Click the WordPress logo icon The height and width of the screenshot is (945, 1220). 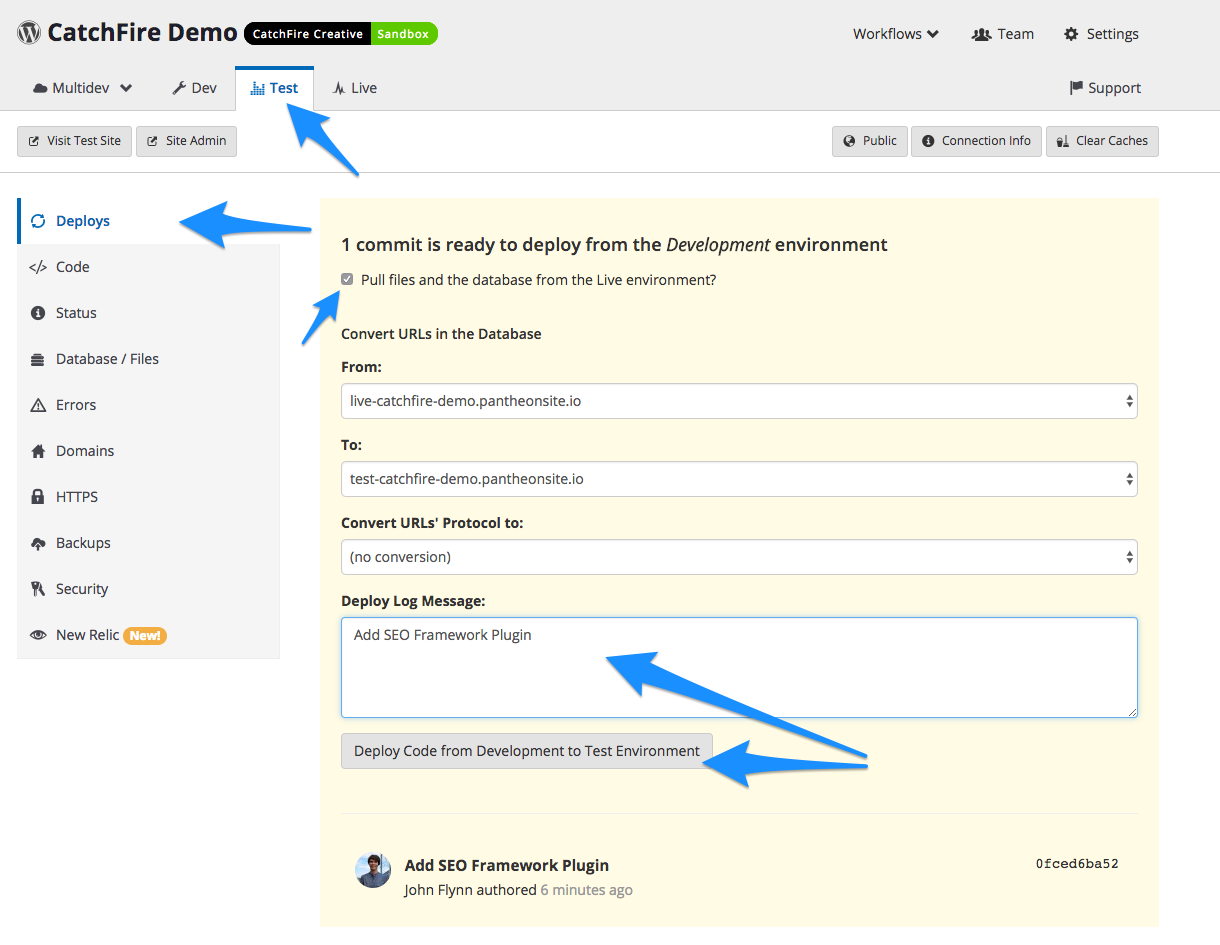click(29, 32)
